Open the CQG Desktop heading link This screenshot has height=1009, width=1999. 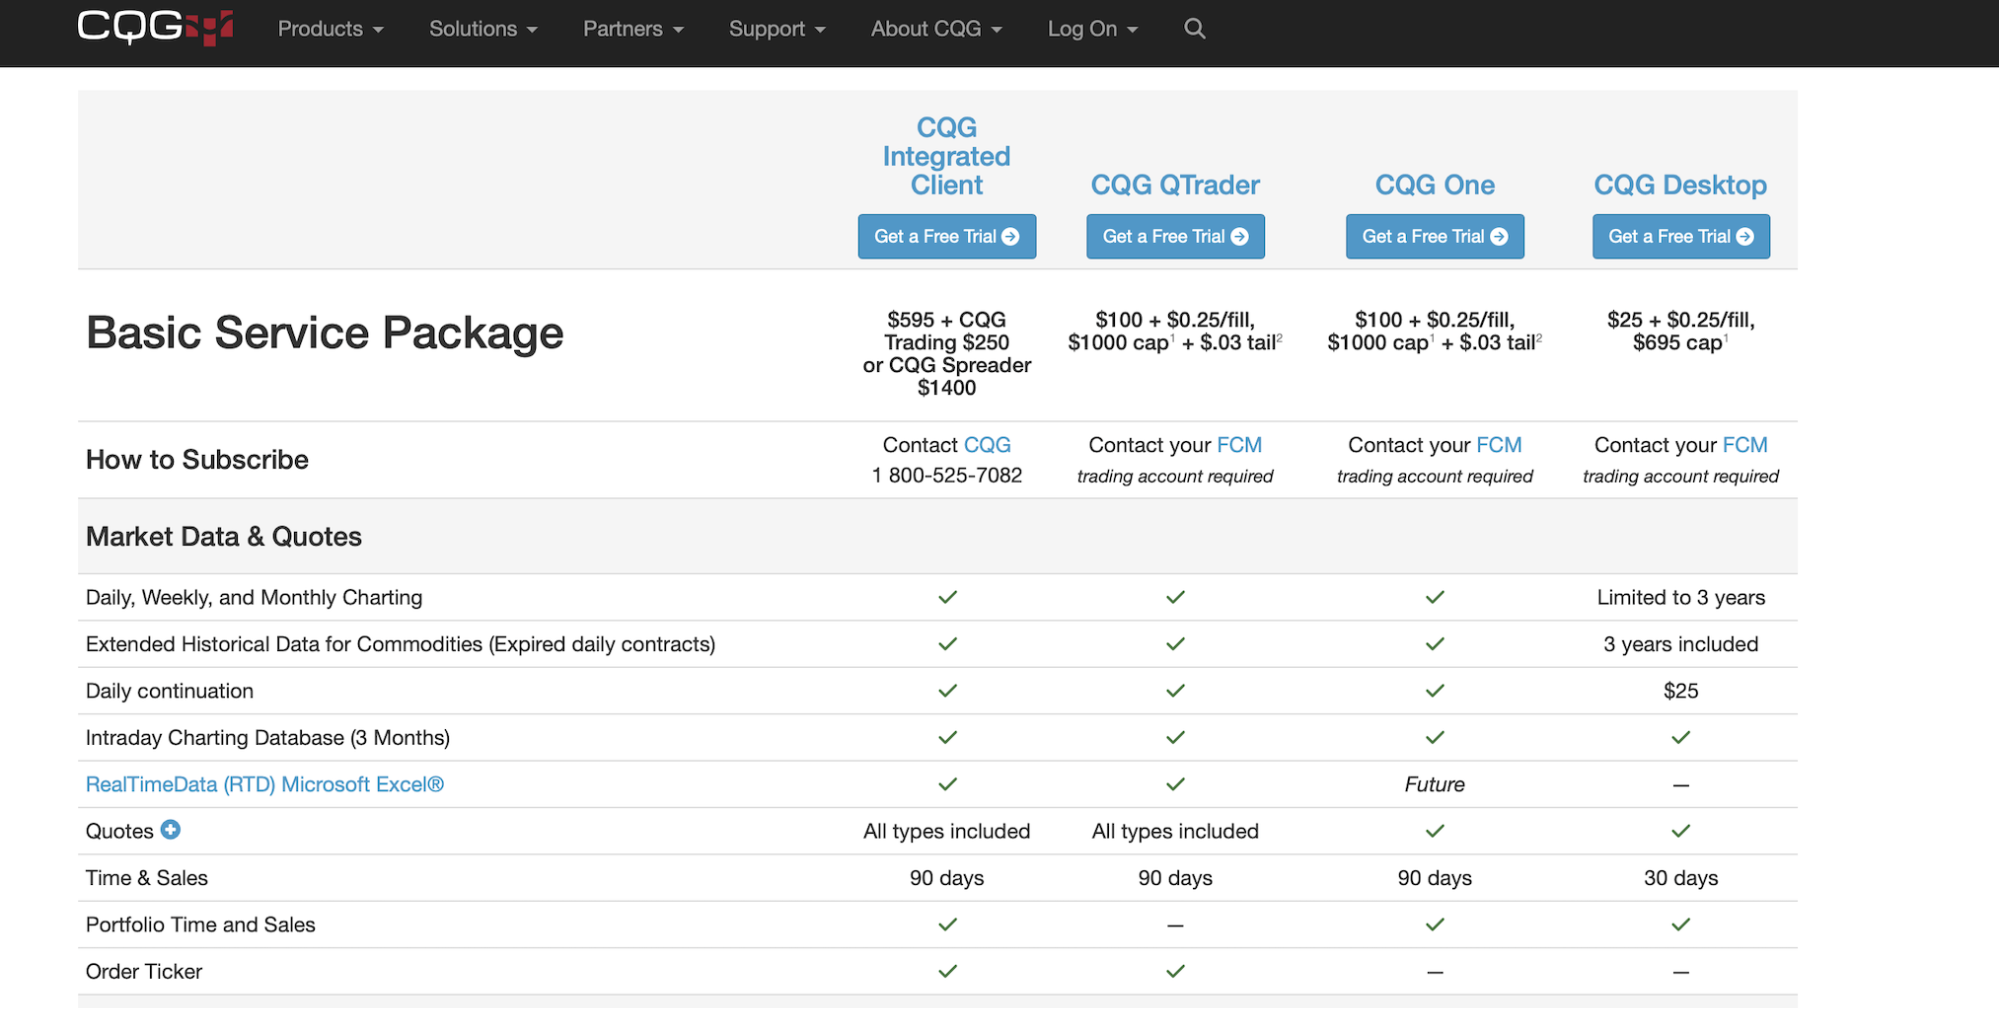coord(1680,185)
